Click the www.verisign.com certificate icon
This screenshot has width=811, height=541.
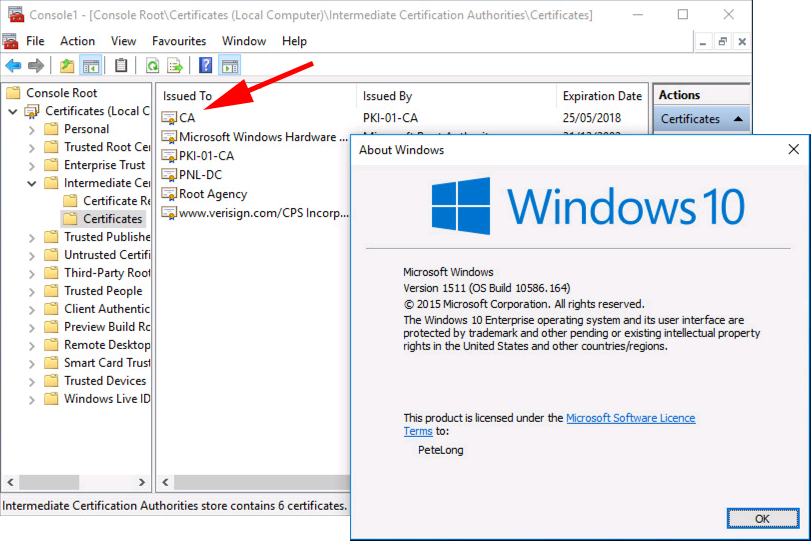pos(169,213)
